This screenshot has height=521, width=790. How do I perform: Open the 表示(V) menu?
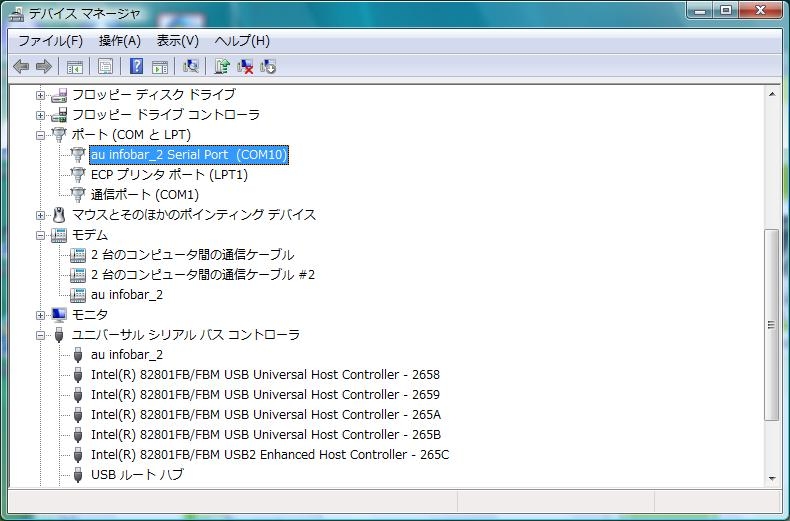177,41
